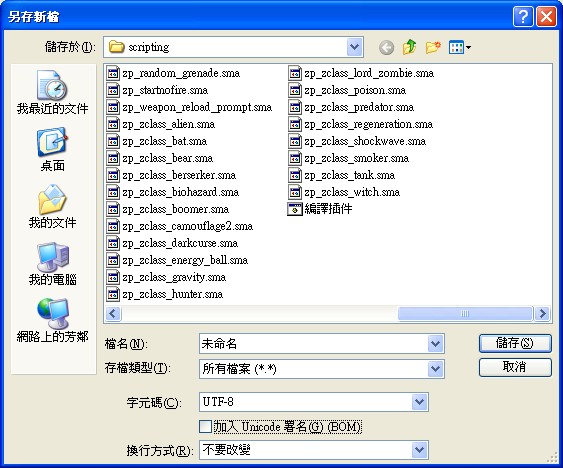Go to 桌面 in sidebar

click(x=52, y=149)
